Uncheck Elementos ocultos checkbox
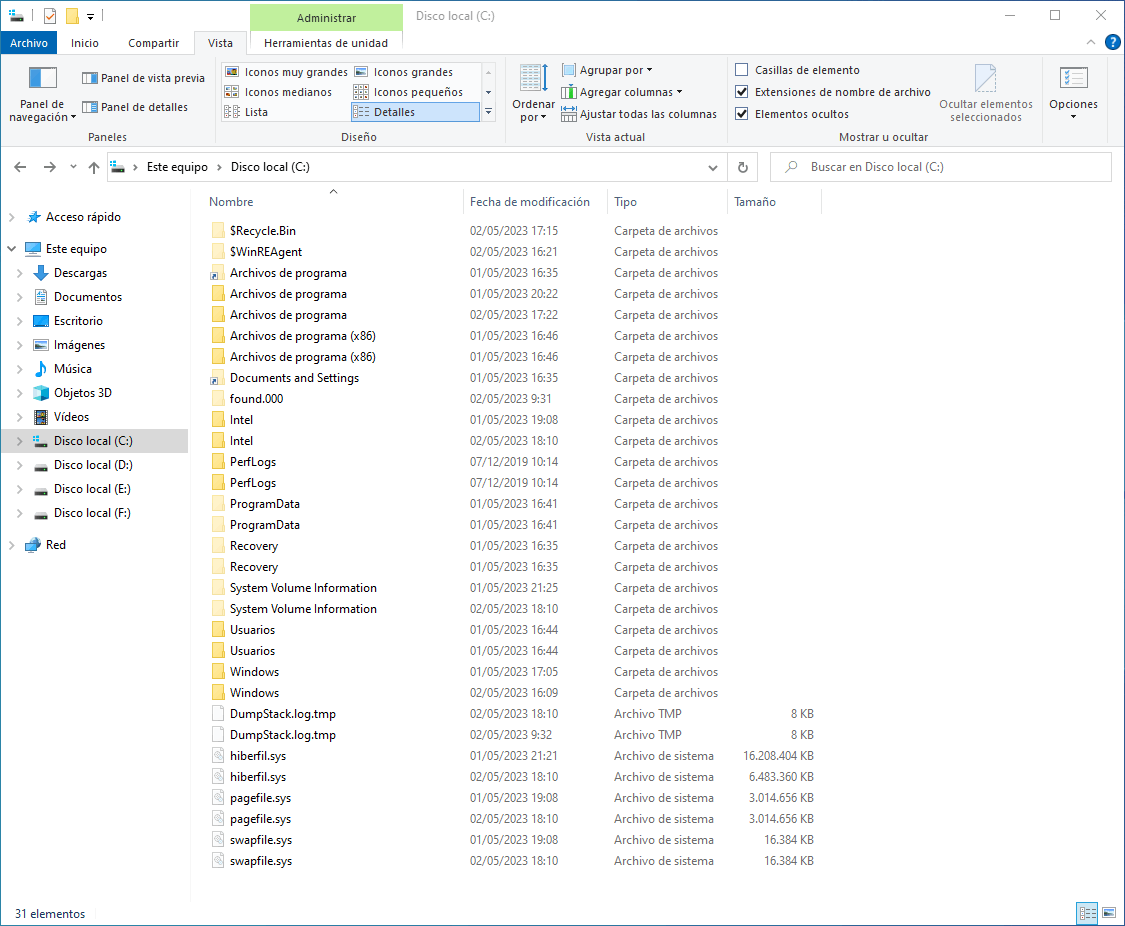1125x926 pixels. pos(742,114)
